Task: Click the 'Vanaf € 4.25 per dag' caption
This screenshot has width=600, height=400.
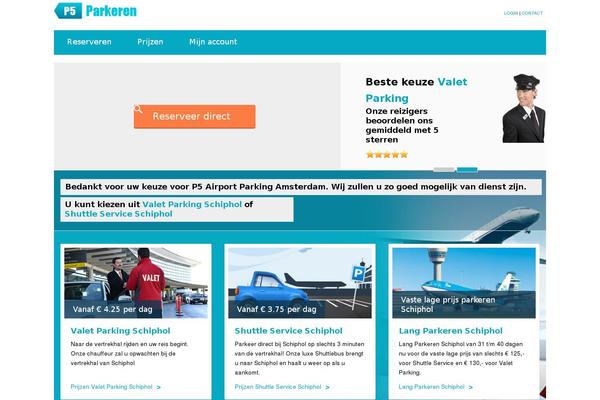Action: [x=112, y=309]
